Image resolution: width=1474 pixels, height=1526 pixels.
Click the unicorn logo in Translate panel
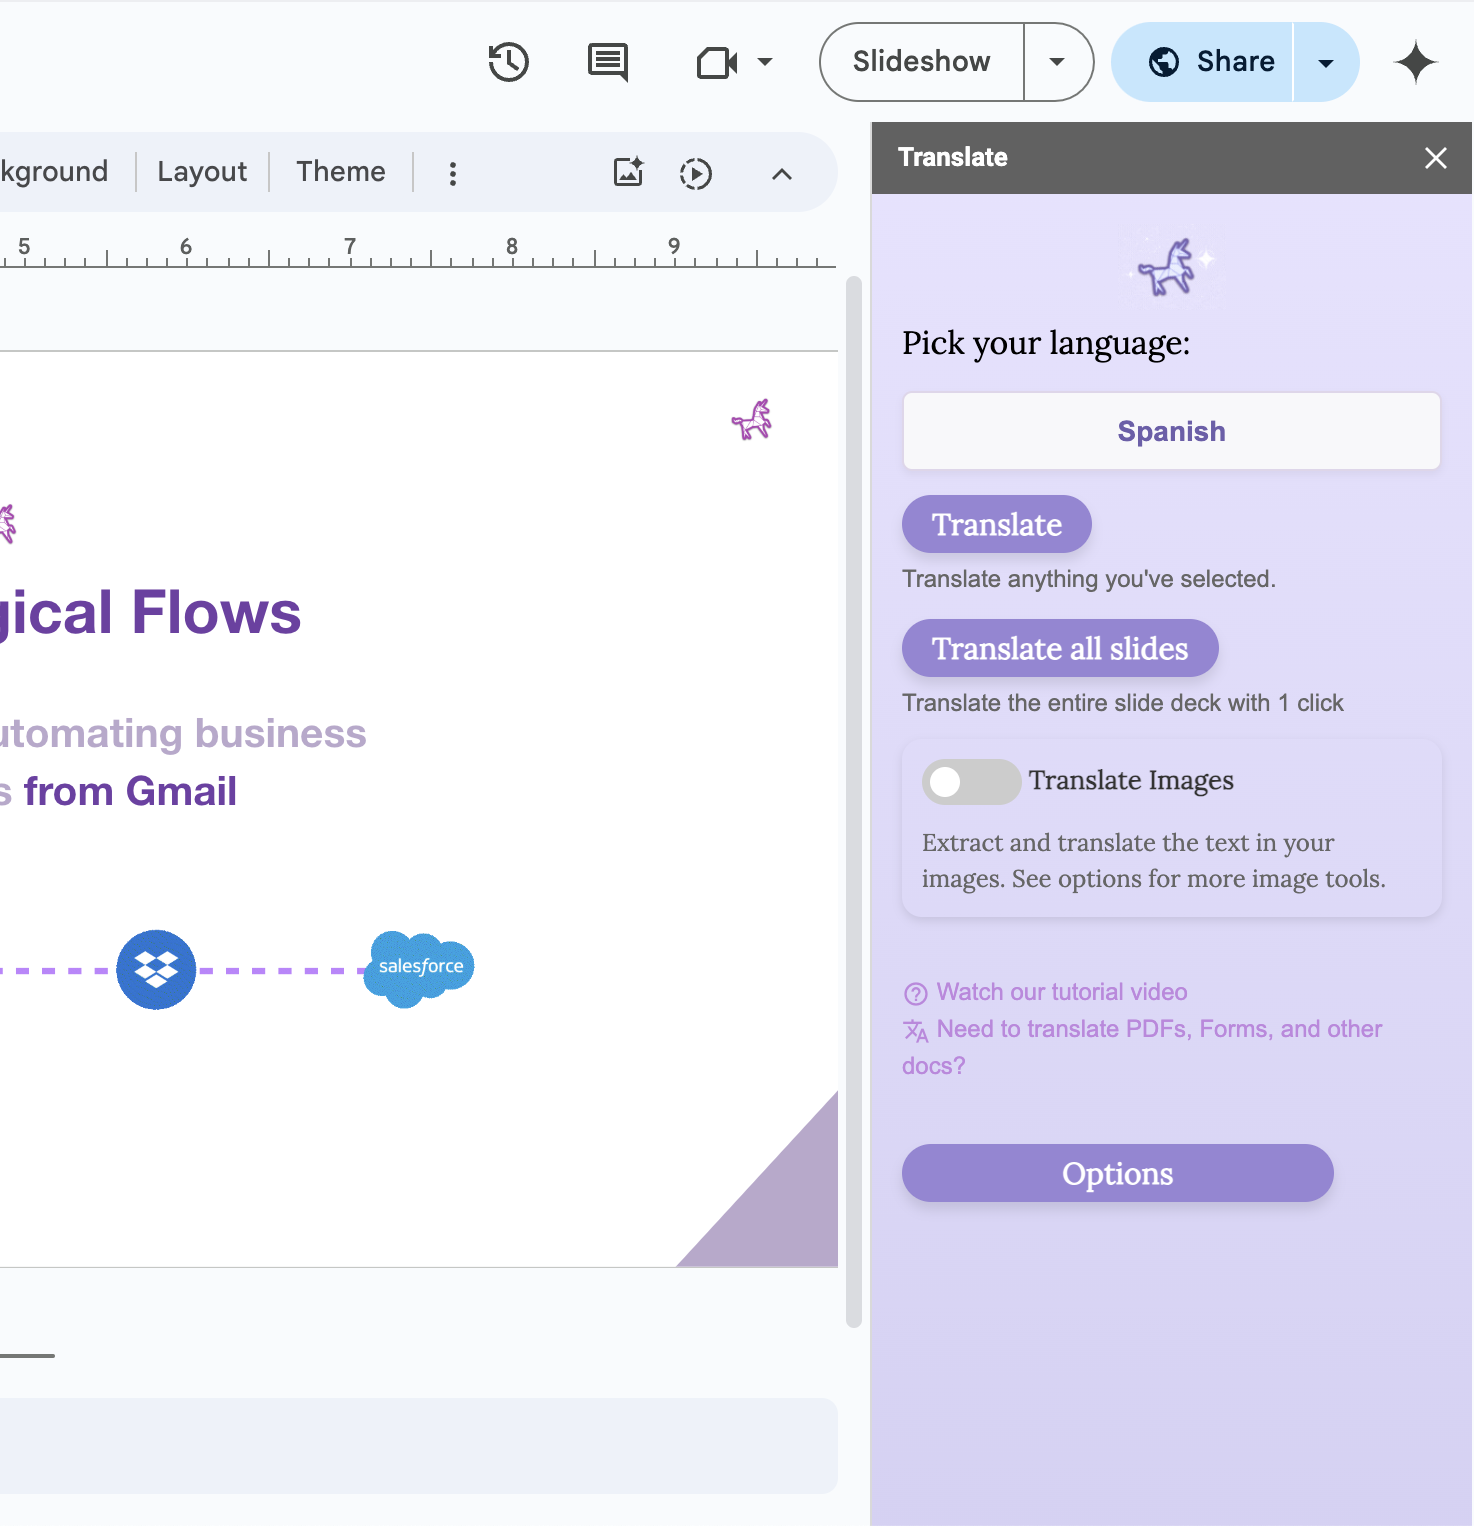(1170, 265)
